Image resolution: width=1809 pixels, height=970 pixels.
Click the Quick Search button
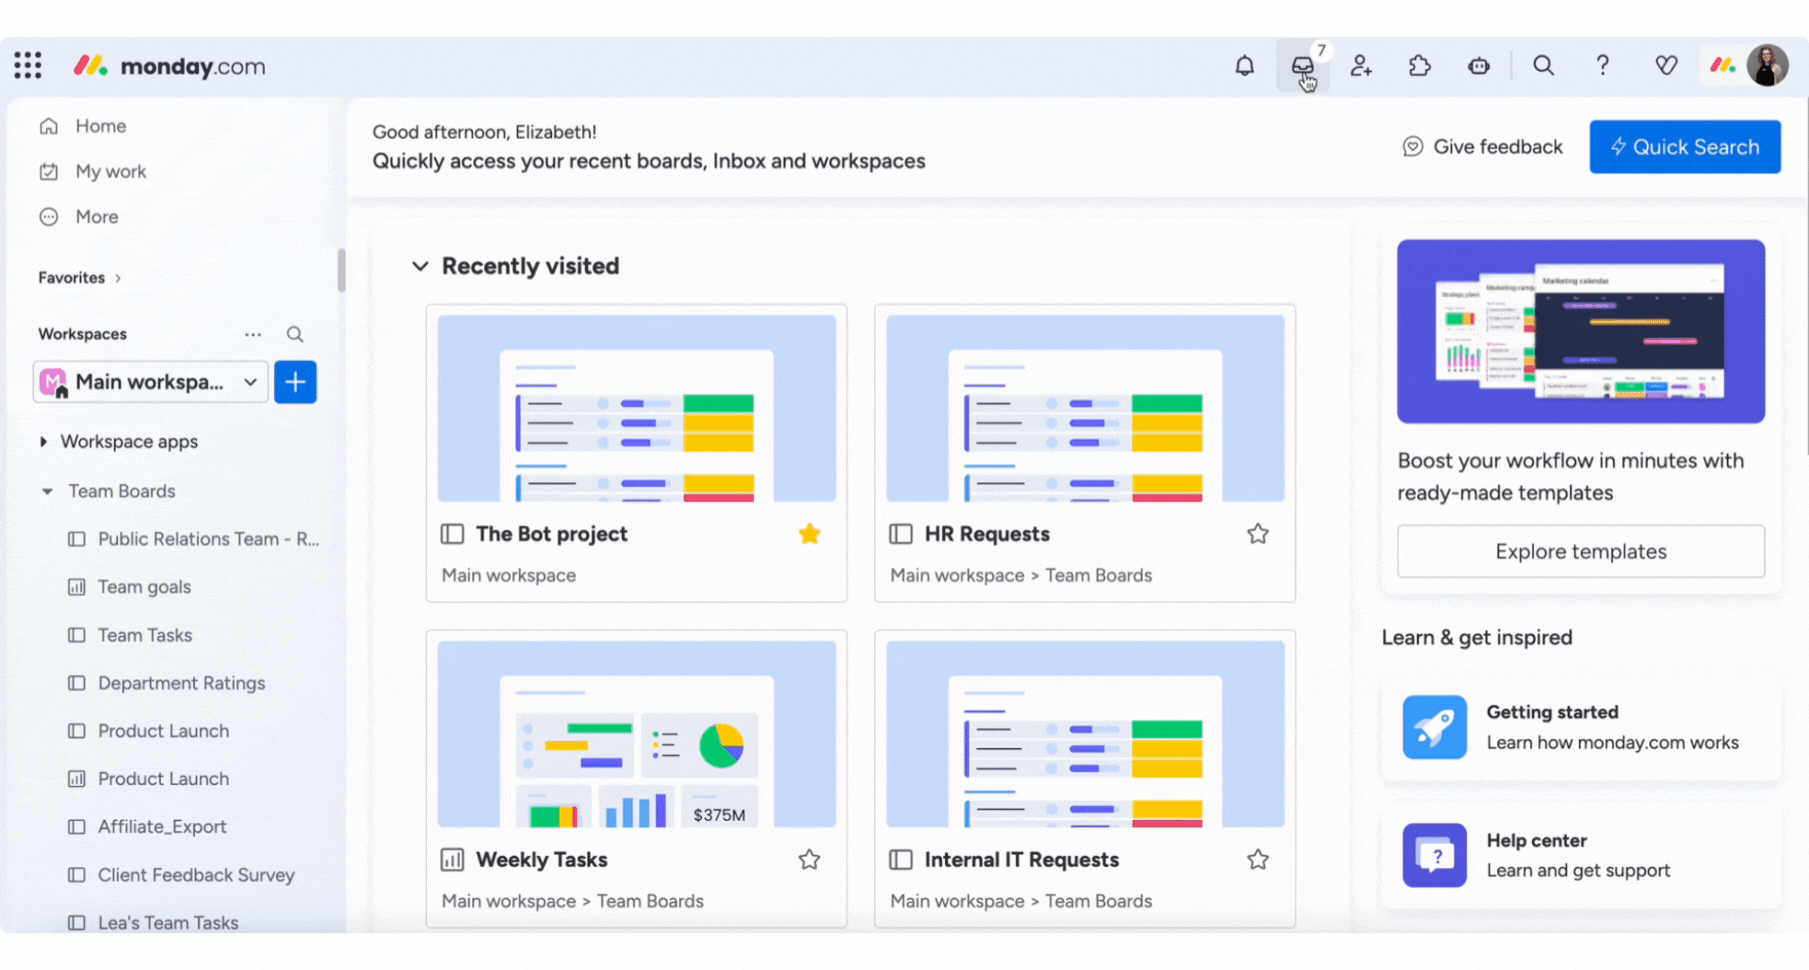point(1684,147)
